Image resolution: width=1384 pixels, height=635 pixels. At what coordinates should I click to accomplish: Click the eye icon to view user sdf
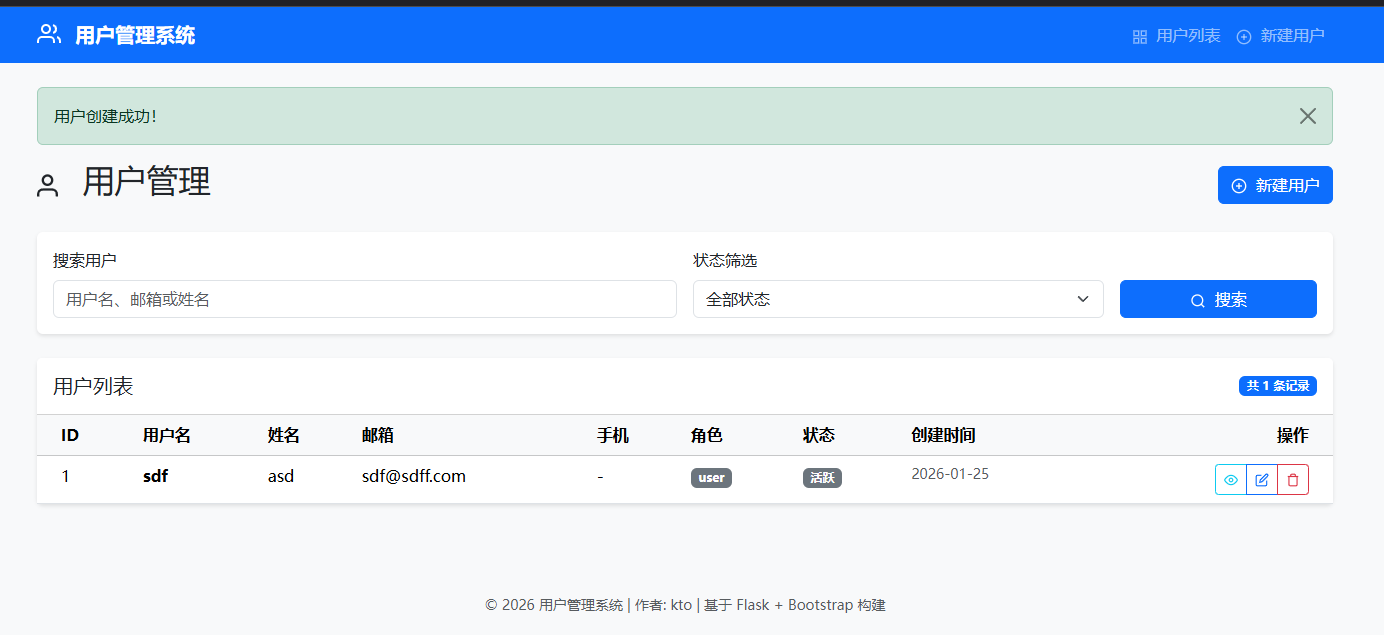[1230, 479]
